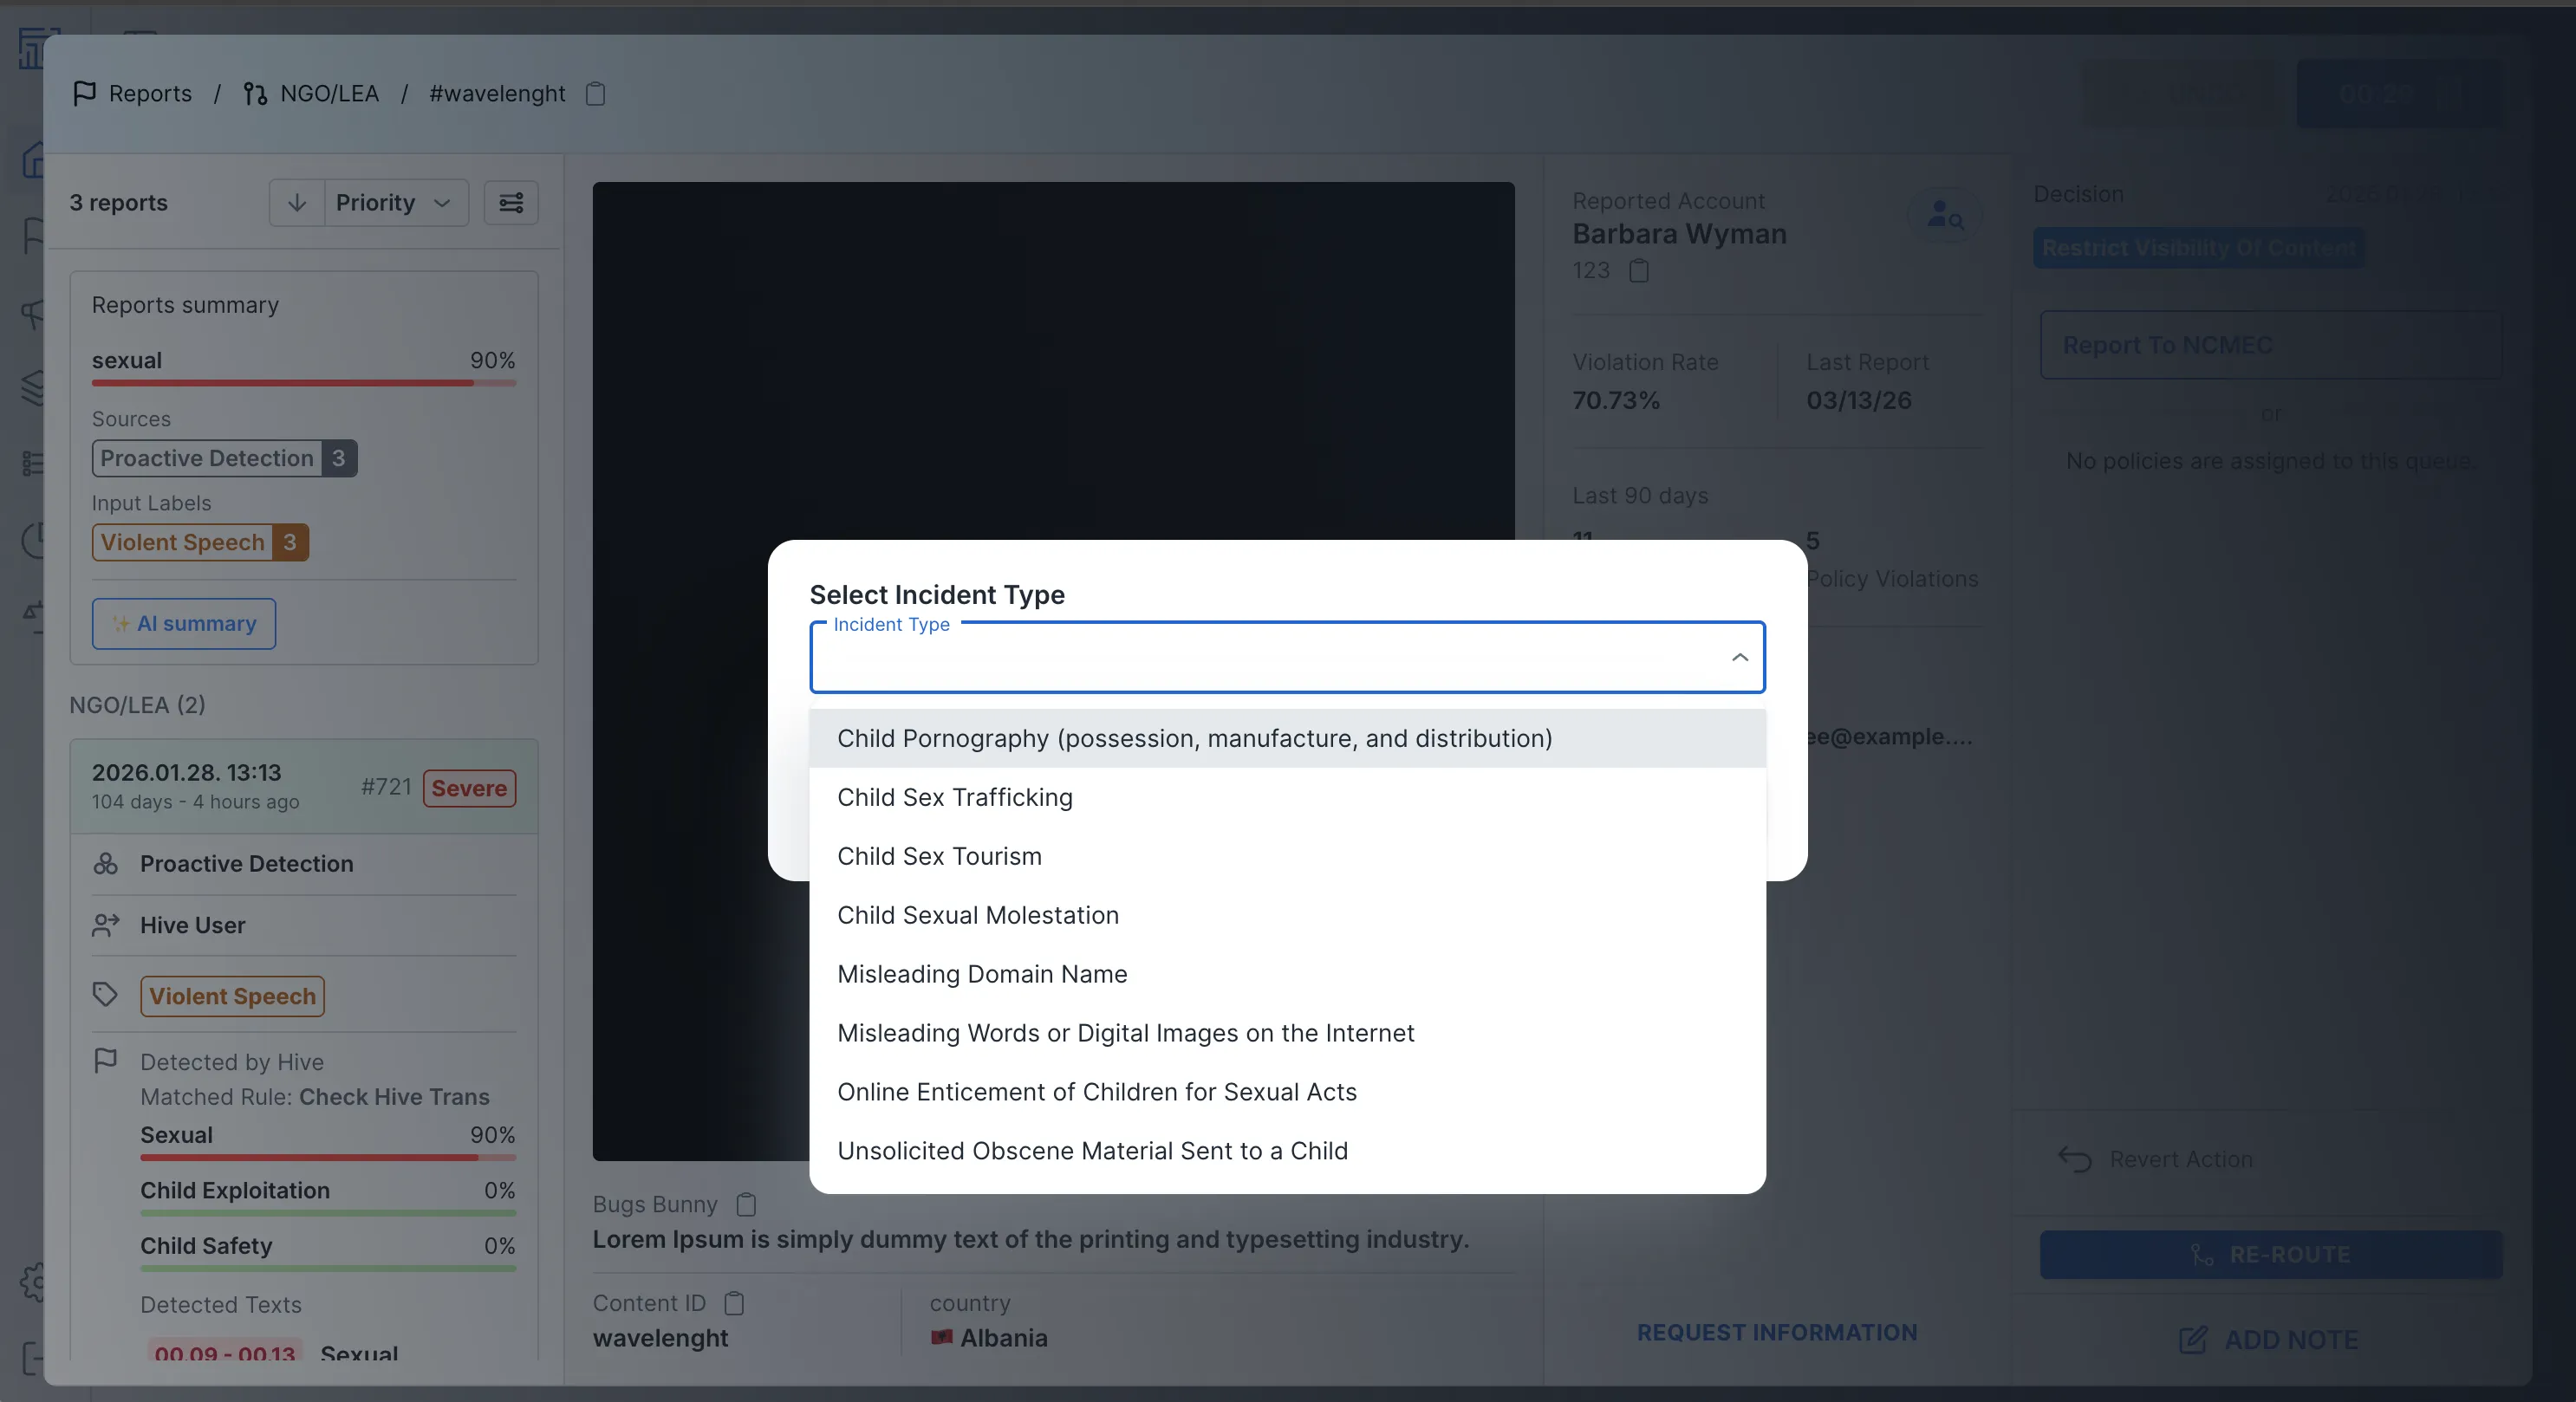Screen dimensions: 2576x1402
Task: Choose Misleading Domain Name option
Action: pyautogui.click(x=1287, y=974)
